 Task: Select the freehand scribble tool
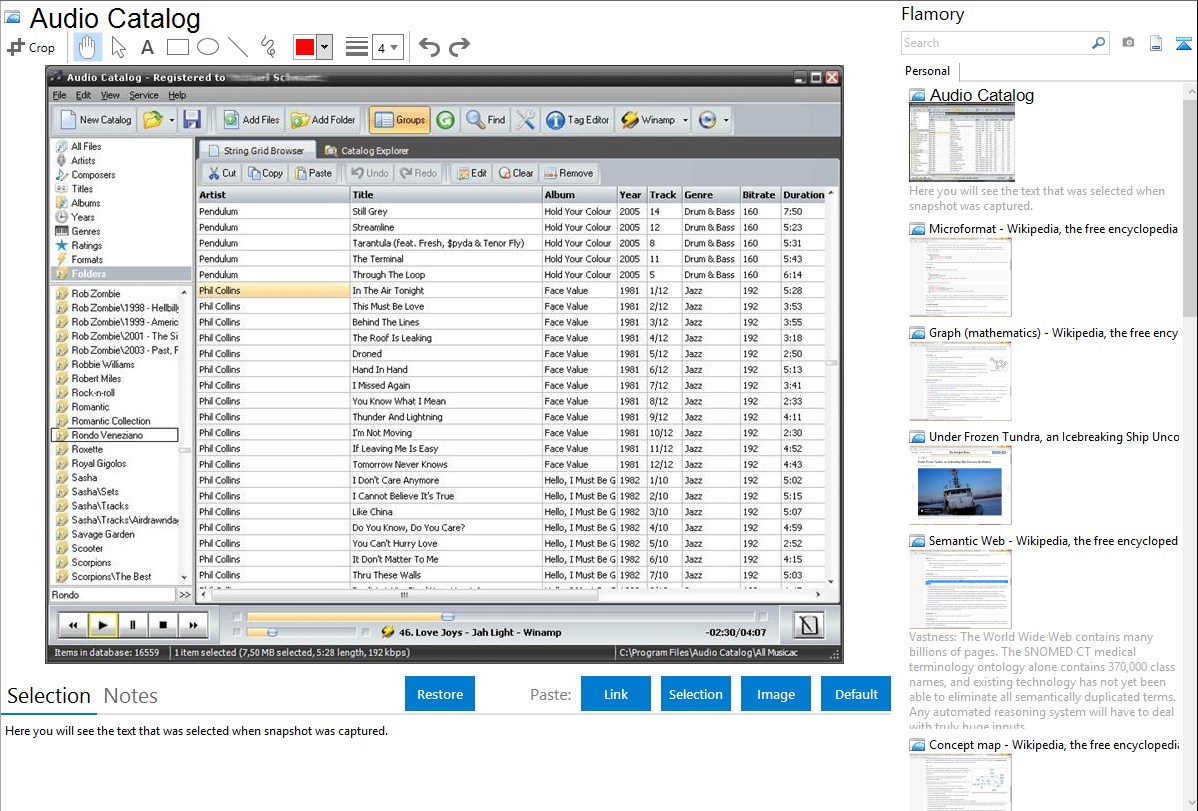tap(268, 47)
